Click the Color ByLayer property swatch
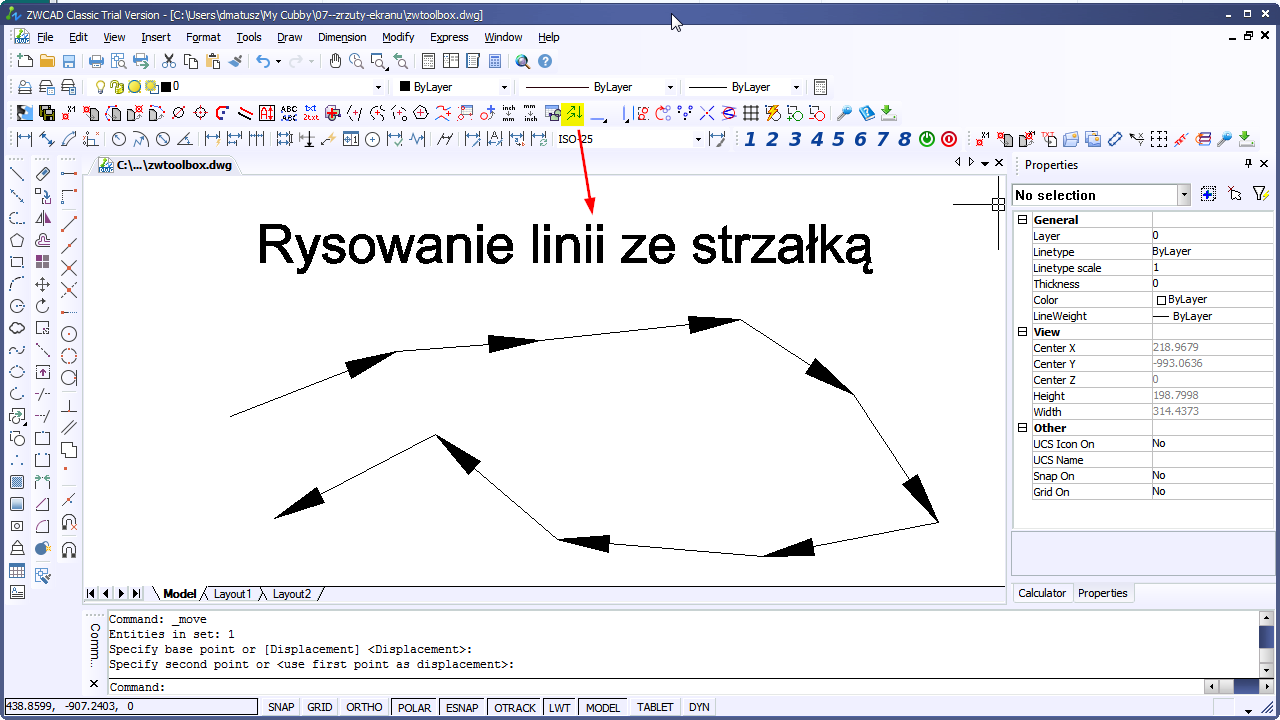1280x720 pixels. point(1161,300)
